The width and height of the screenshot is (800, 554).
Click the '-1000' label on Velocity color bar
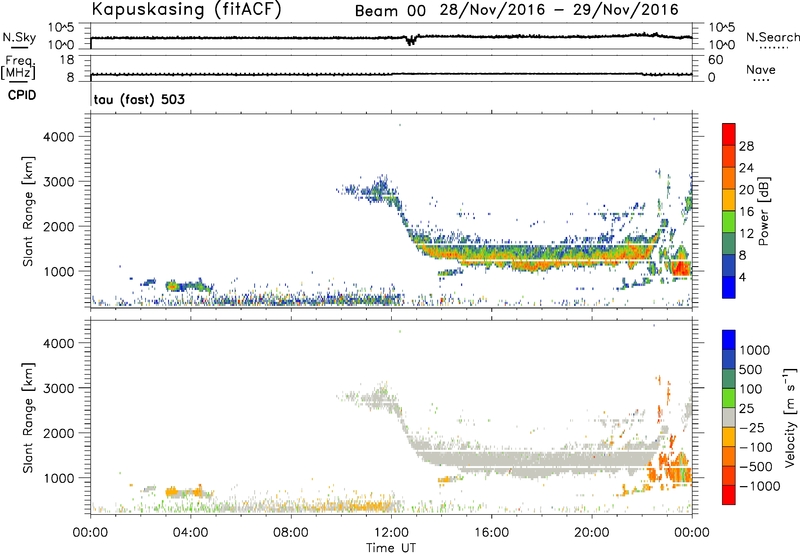759,486
